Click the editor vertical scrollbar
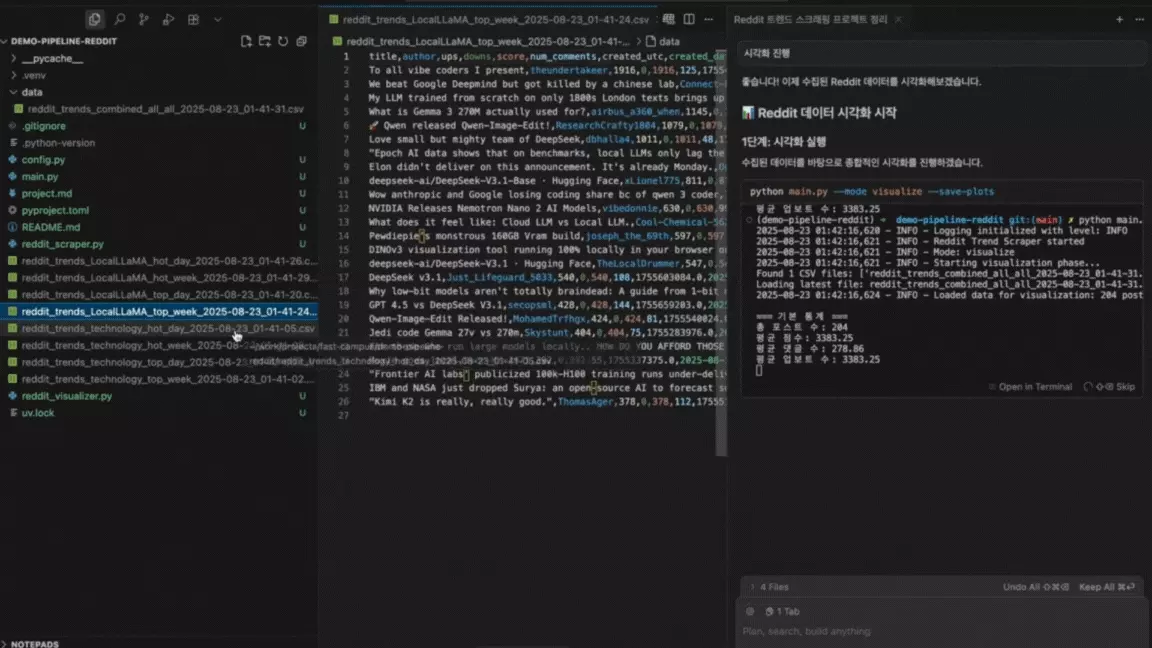The width and height of the screenshot is (1152, 648). 721,253
